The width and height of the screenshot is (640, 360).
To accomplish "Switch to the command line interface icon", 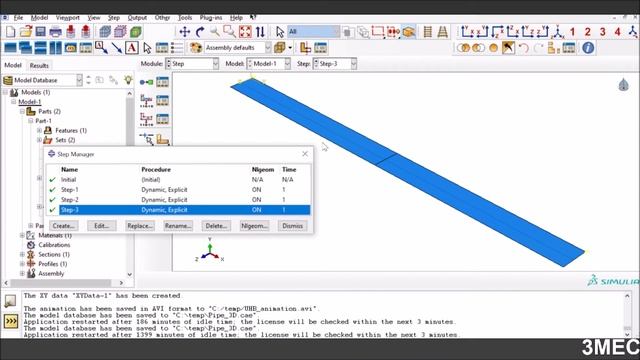I will 11,322.
